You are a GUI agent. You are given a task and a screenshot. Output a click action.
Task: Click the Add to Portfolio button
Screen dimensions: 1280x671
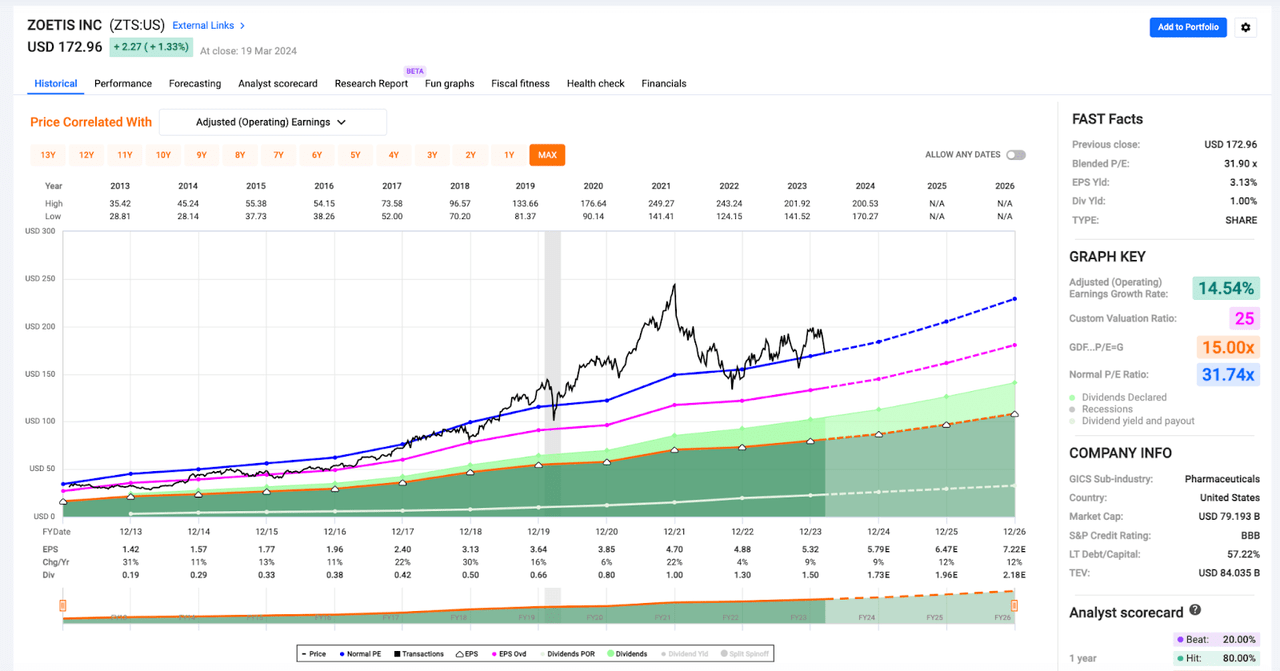click(1188, 27)
